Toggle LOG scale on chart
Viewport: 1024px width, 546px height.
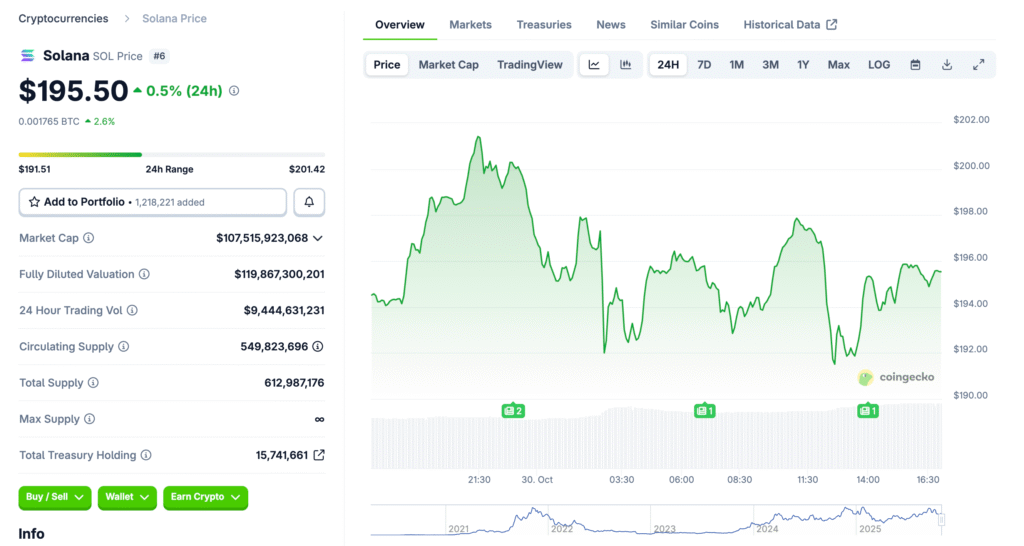(879, 65)
